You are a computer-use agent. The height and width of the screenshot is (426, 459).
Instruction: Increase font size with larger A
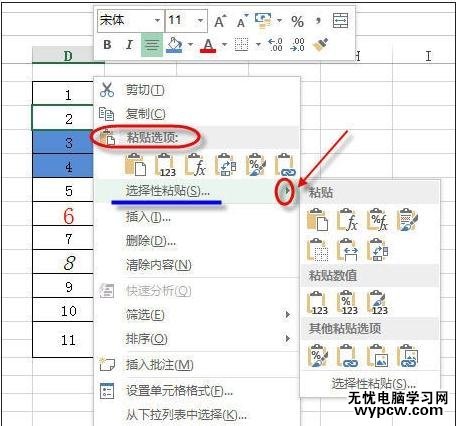pos(220,21)
